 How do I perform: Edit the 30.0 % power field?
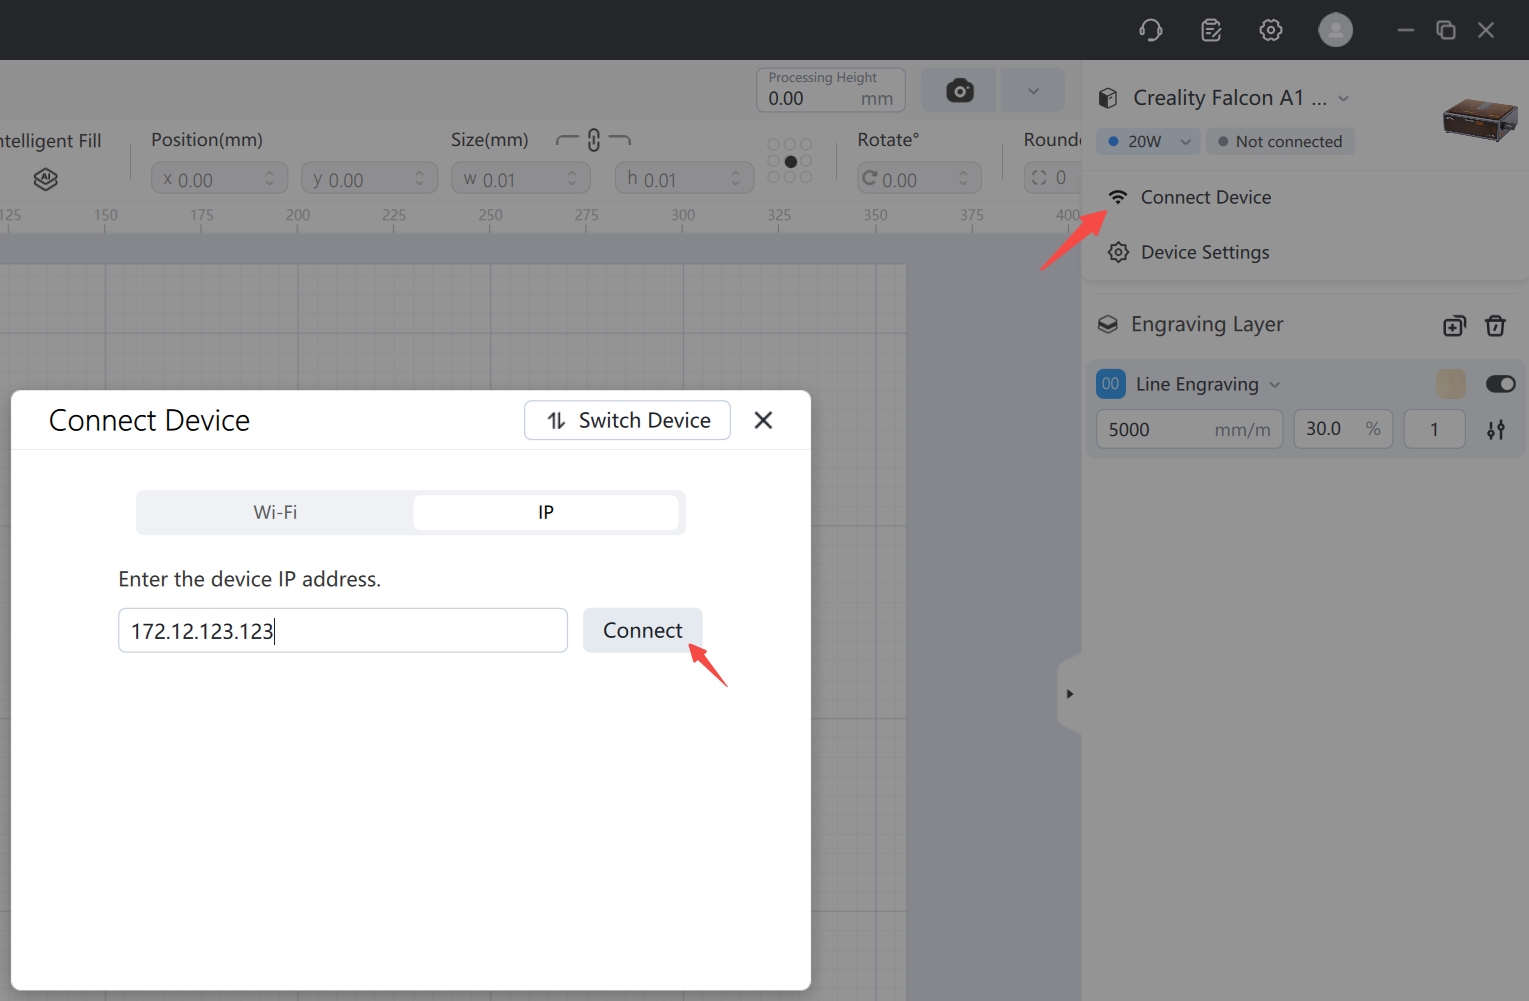[x=1343, y=429]
